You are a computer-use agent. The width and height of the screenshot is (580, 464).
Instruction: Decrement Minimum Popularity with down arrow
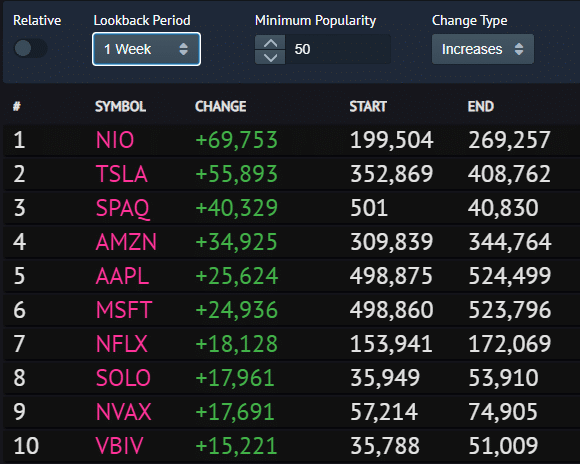click(x=270, y=57)
